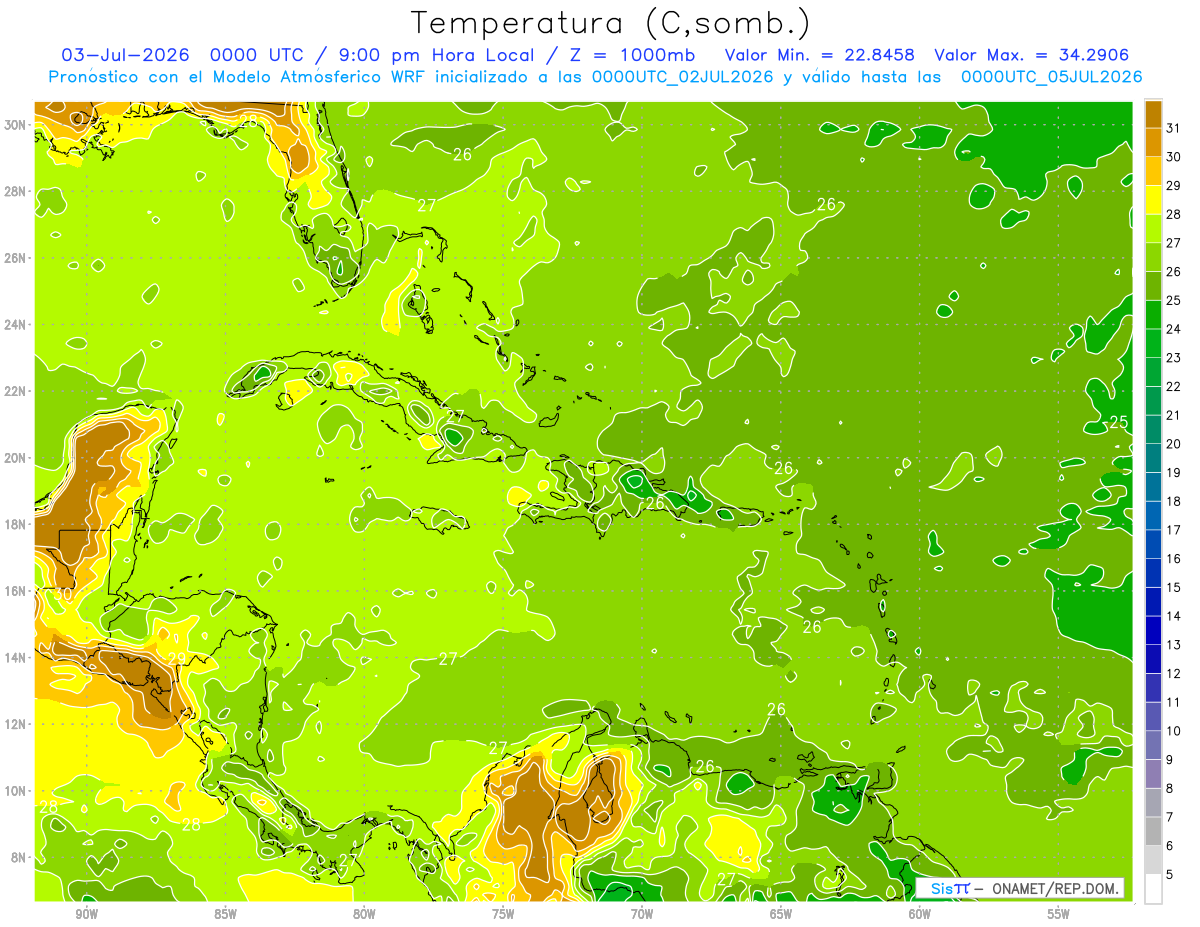Click the 55W longitude label
Viewport: 1200px width, 927px height.
(x=1059, y=914)
